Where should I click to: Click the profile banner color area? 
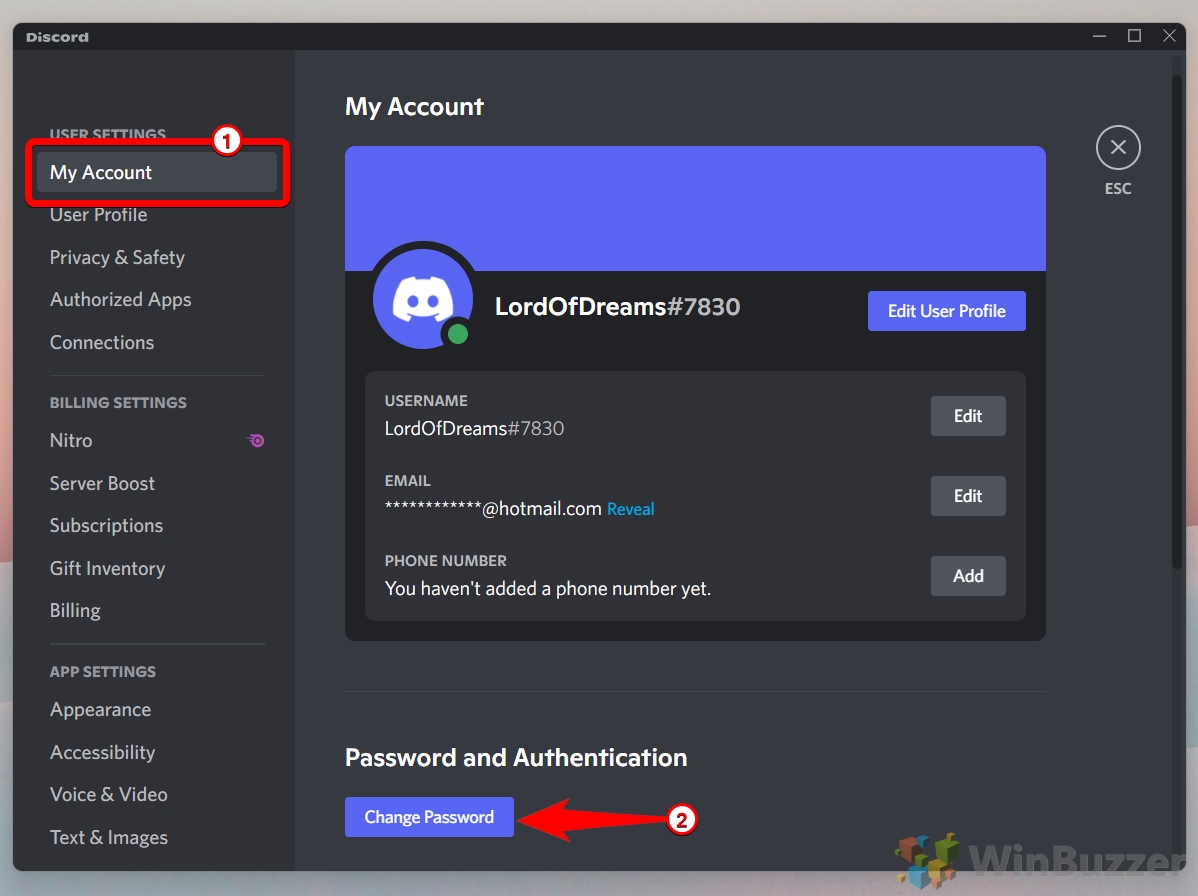pos(695,208)
